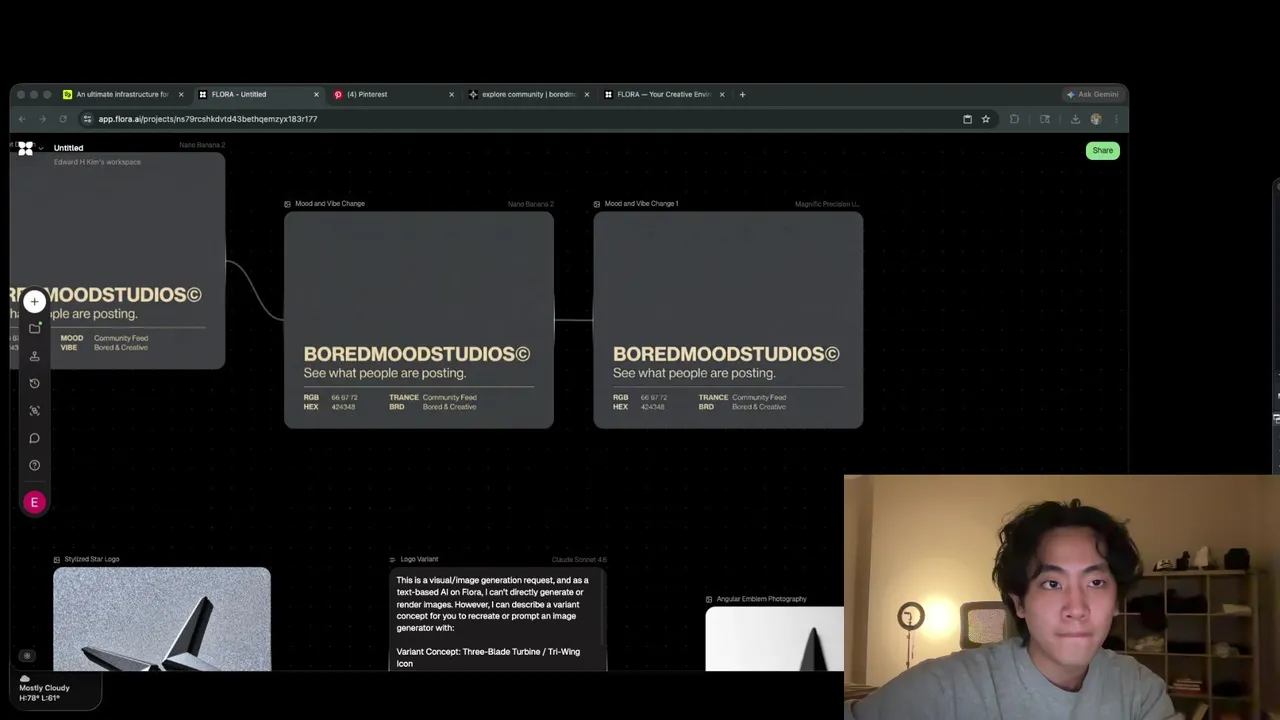Viewport: 1280px width, 720px height.
Task: Switch to 'An ultimate infrastructure for' tab
Action: click(122, 94)
